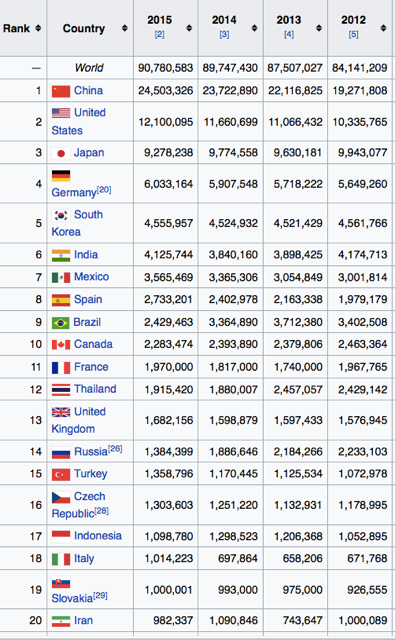This screenshot has height=640, width=395.
Task: Open the Mexico country link
Action: pyautogui.click(x=91, y=277)
